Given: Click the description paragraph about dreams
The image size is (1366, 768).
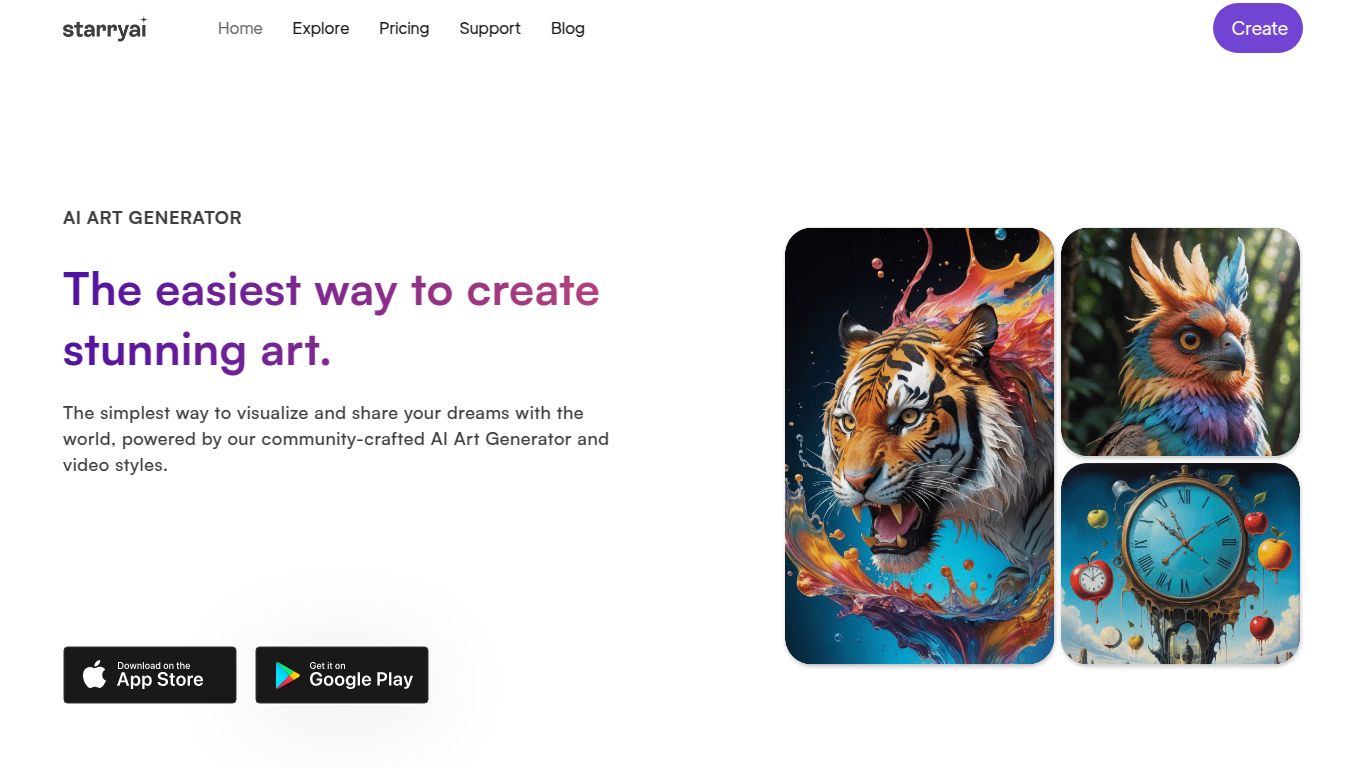Looking at the screenshot, I should tap(336, 439).
